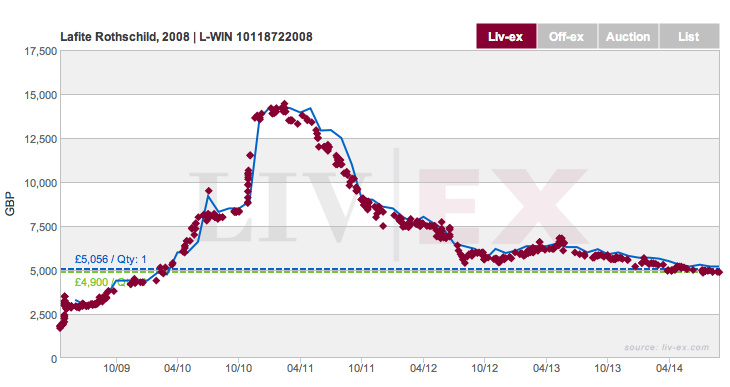This screenshot has width=730, height=387.
Task: Switch to the List tab
Action: tap(689, 36)
